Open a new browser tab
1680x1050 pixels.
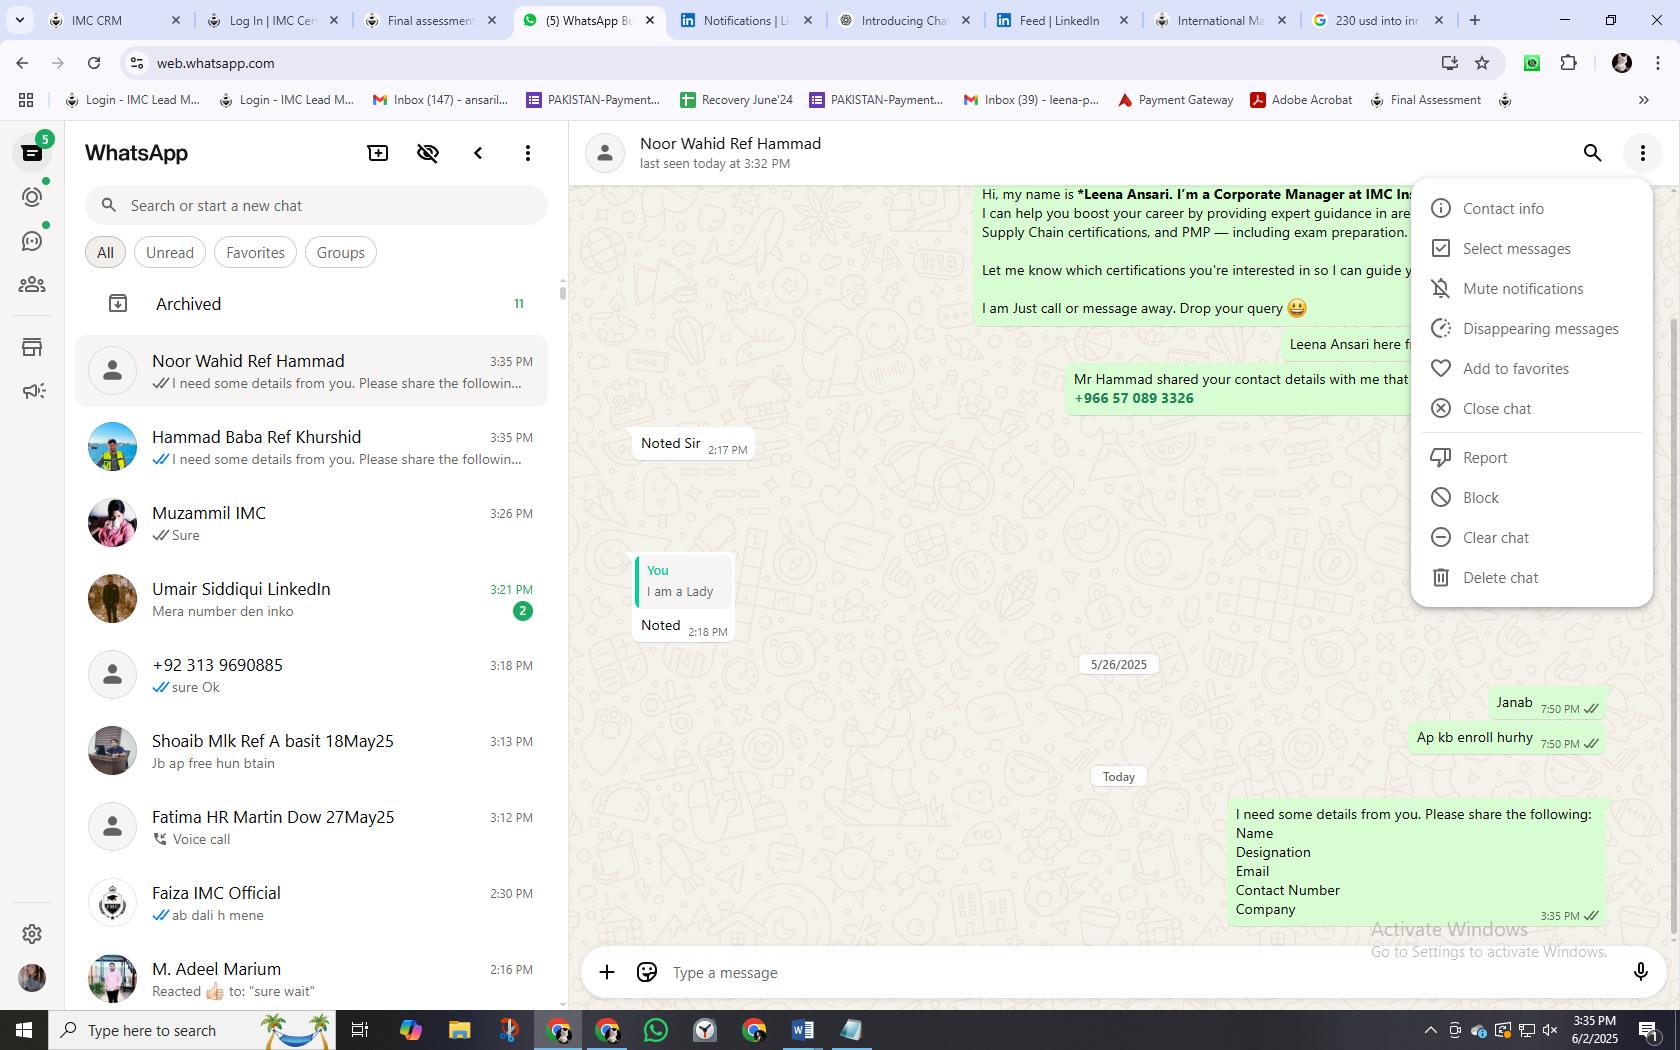pyautogui.click(x=1474, y=20)
